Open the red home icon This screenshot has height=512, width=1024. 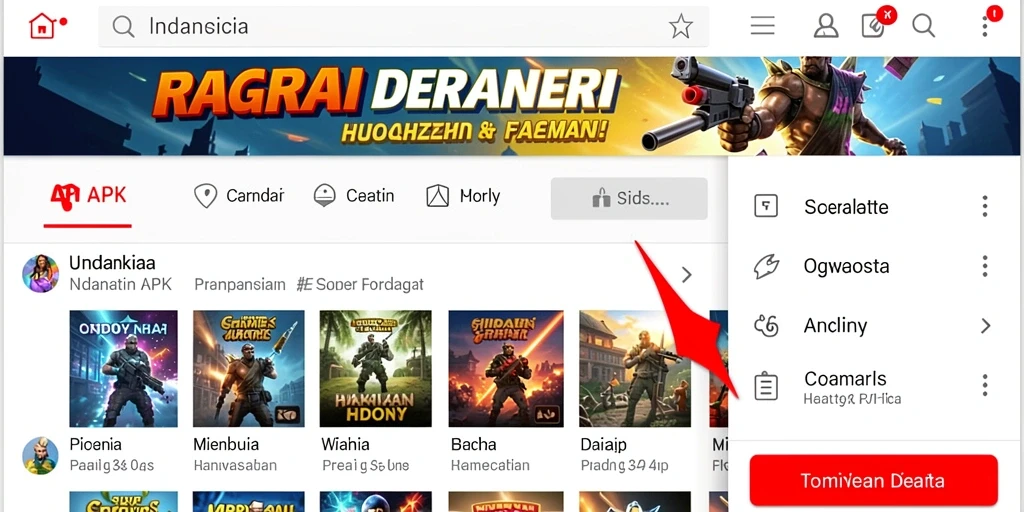41,26
